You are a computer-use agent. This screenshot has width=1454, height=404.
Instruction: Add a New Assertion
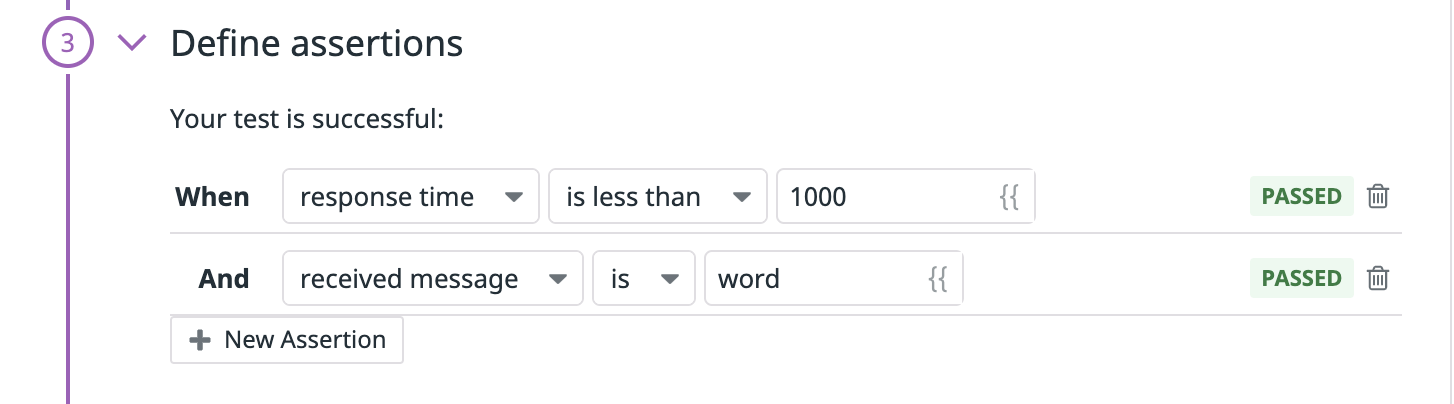pyautogui.click(x=287, y=340)
